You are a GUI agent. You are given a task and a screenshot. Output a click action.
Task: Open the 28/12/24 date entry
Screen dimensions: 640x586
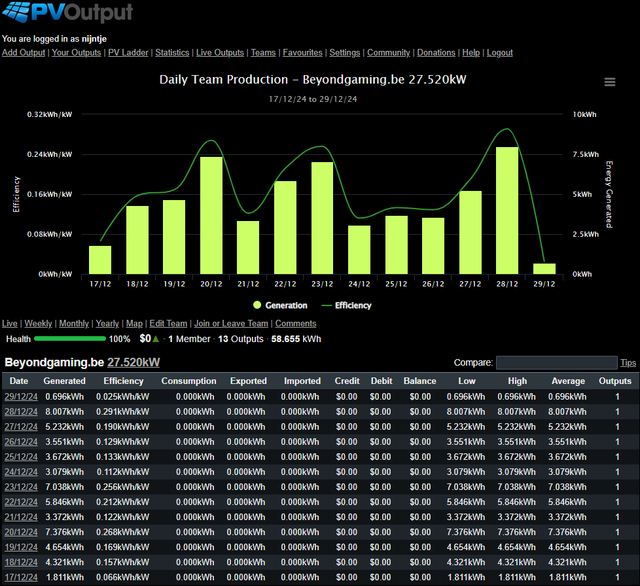pos(21,412)
